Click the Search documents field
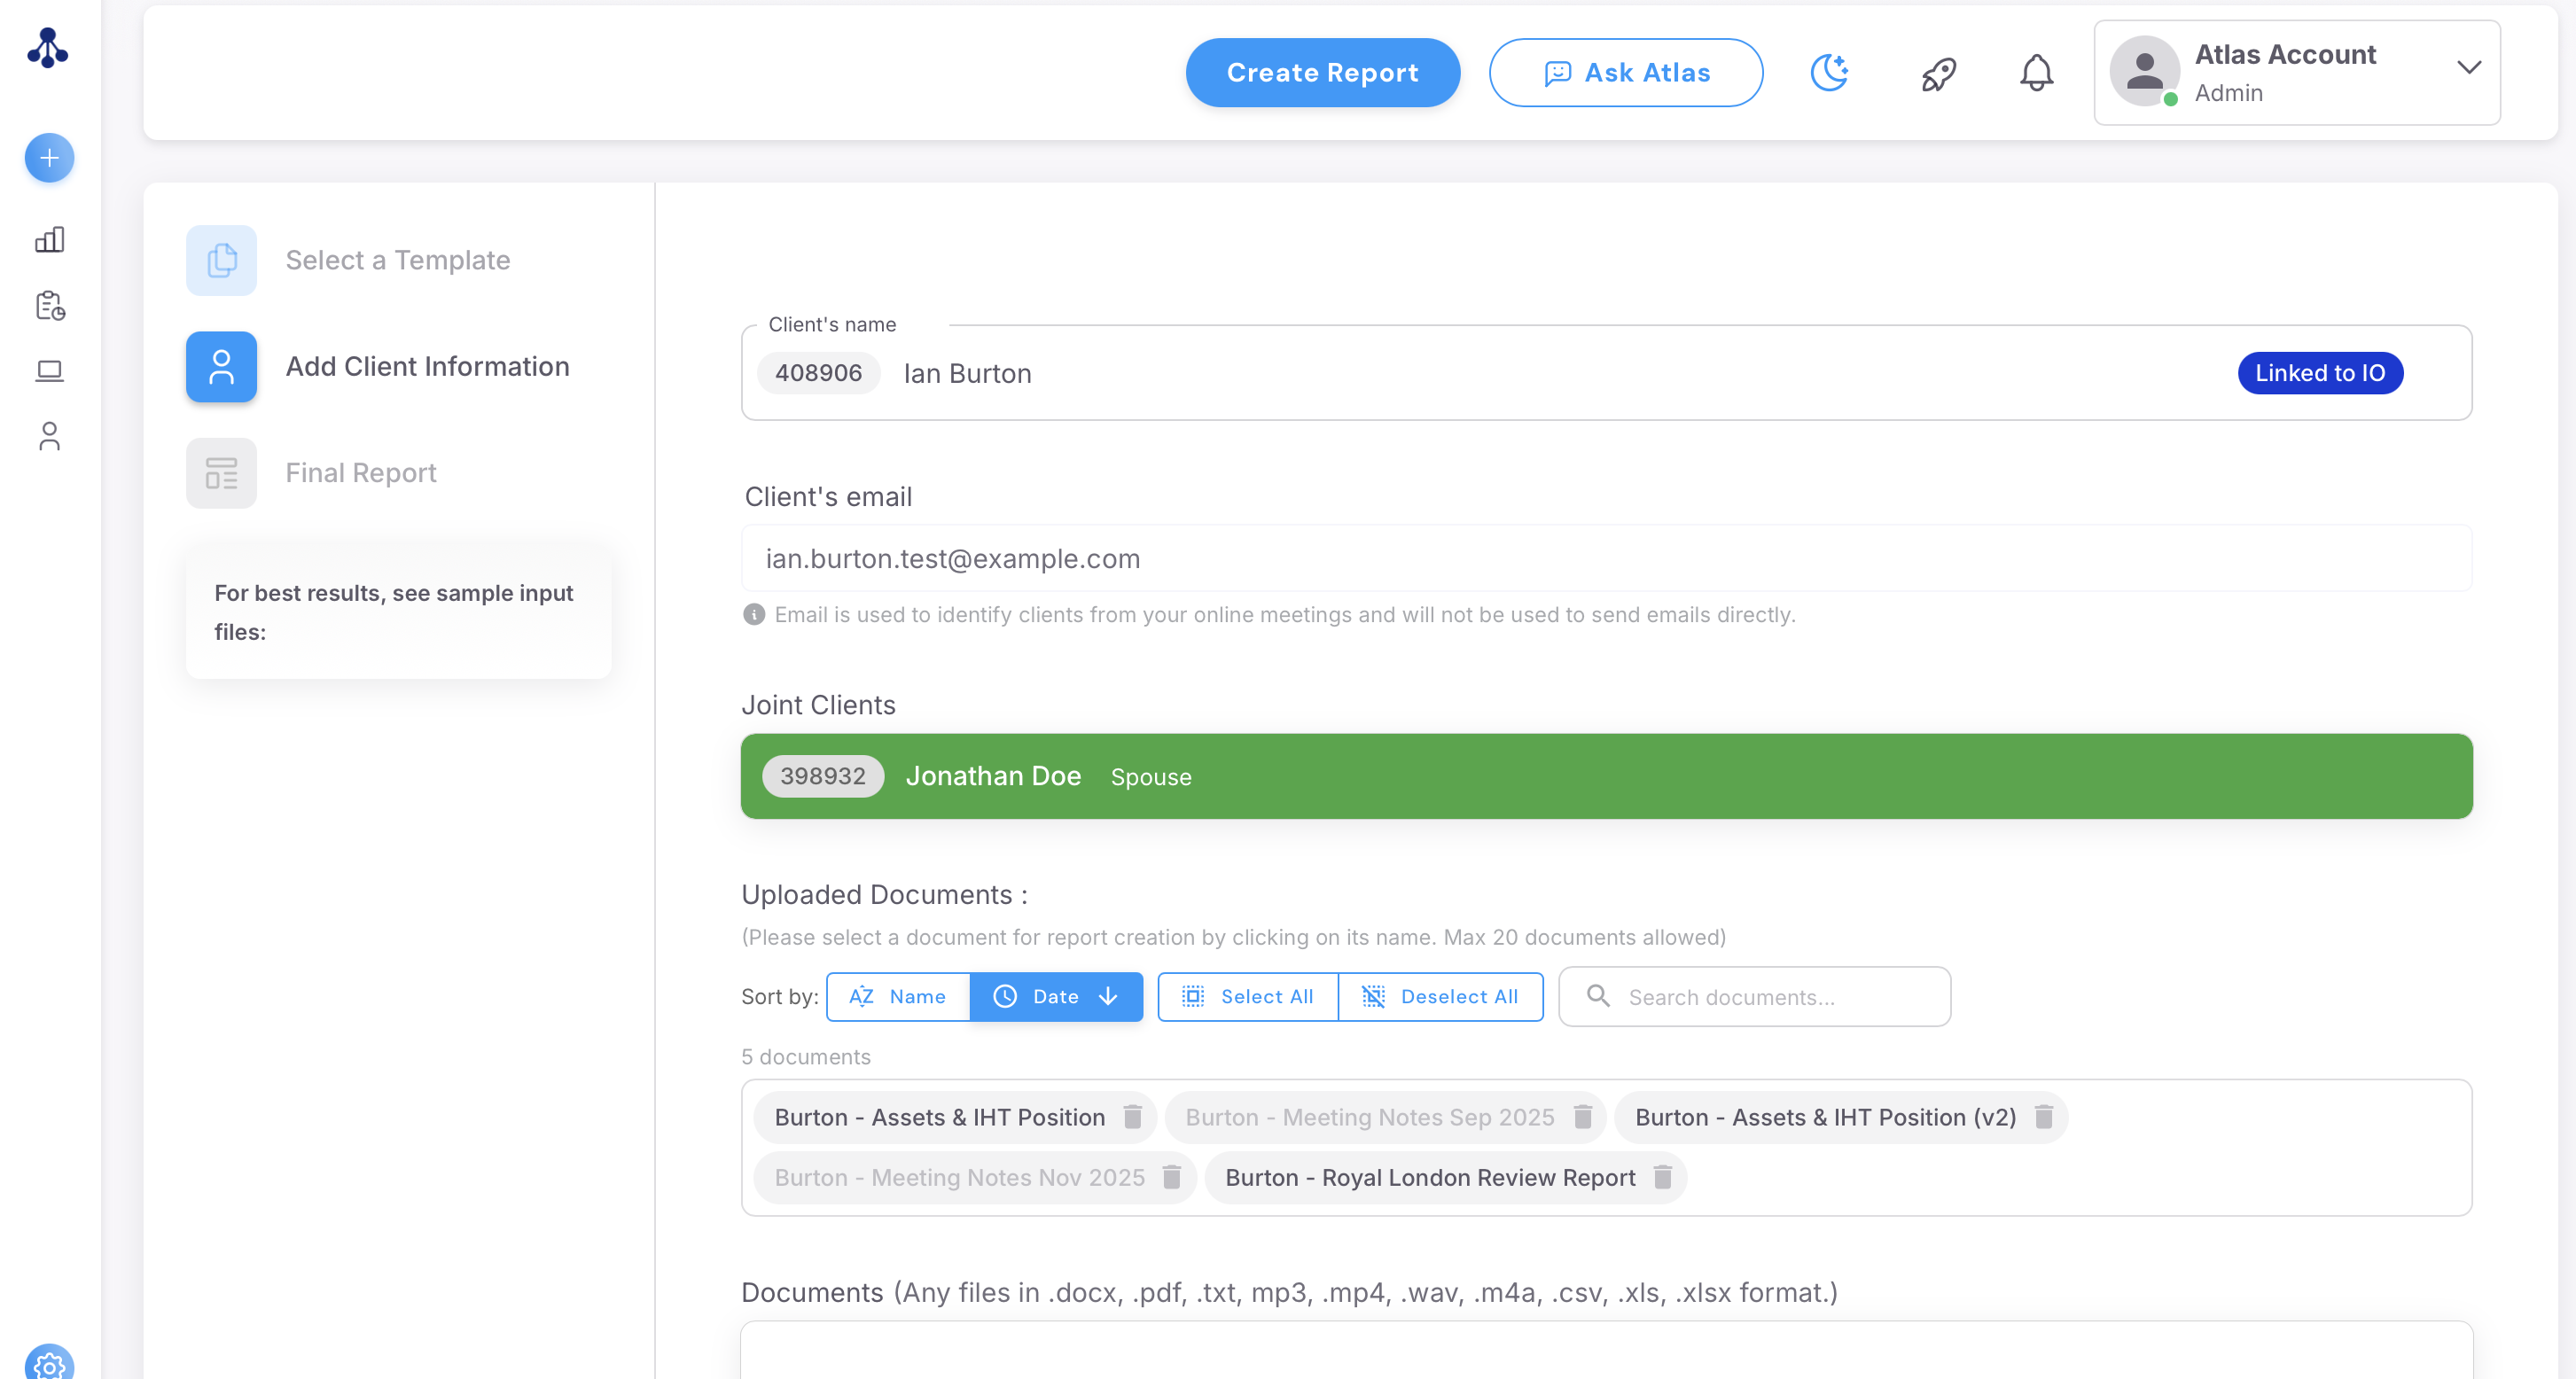2576x1379 pixels. tap(1754, 996)
